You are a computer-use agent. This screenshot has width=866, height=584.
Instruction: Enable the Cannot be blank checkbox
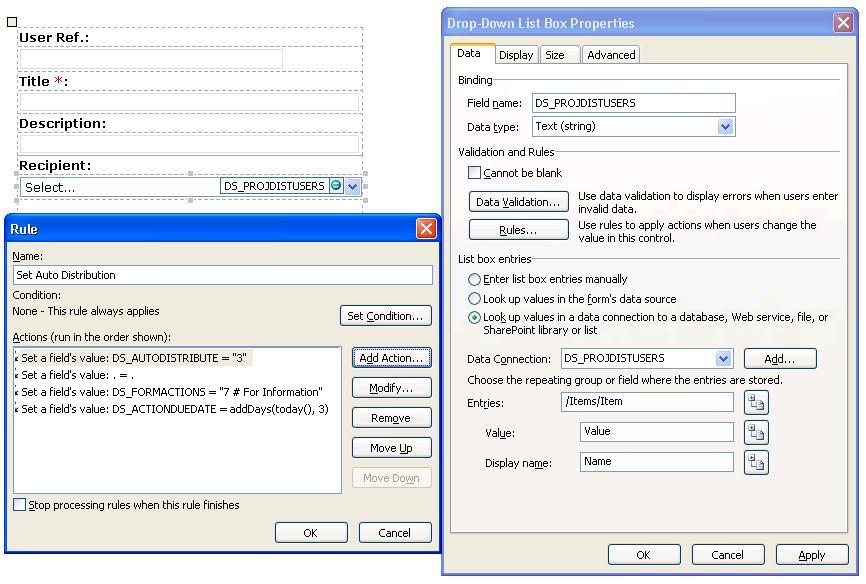click(x=475, y=173)
